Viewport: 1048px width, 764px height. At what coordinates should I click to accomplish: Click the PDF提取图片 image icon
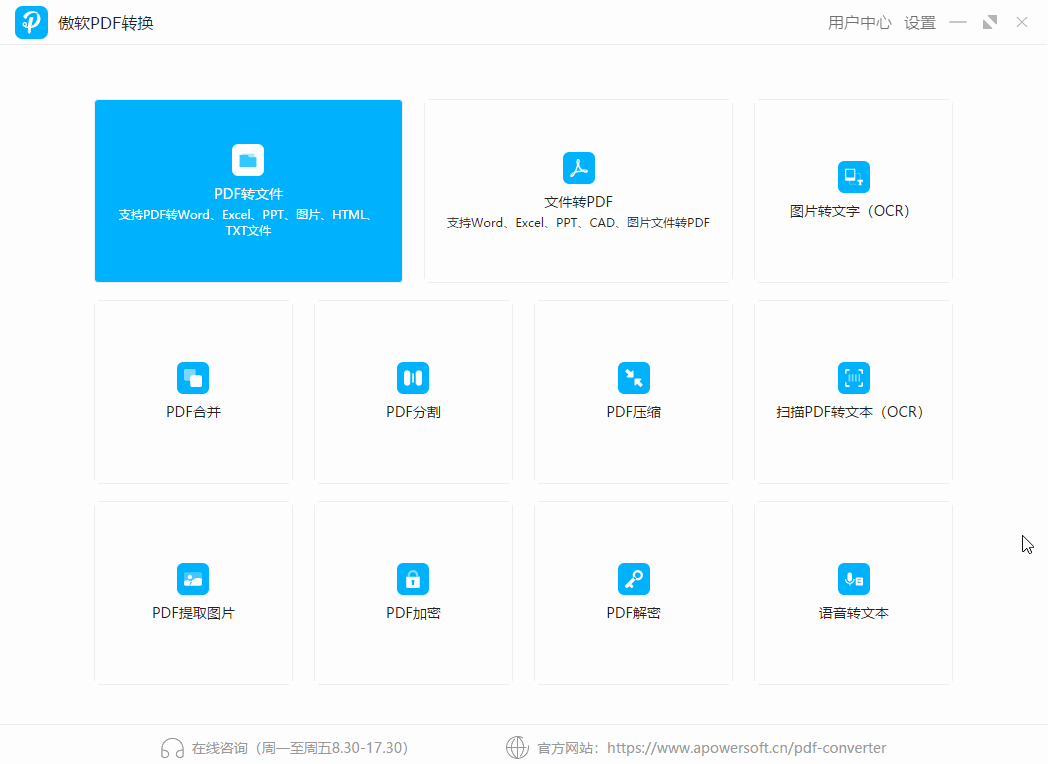pyautogui.click(x=192, y=578)
